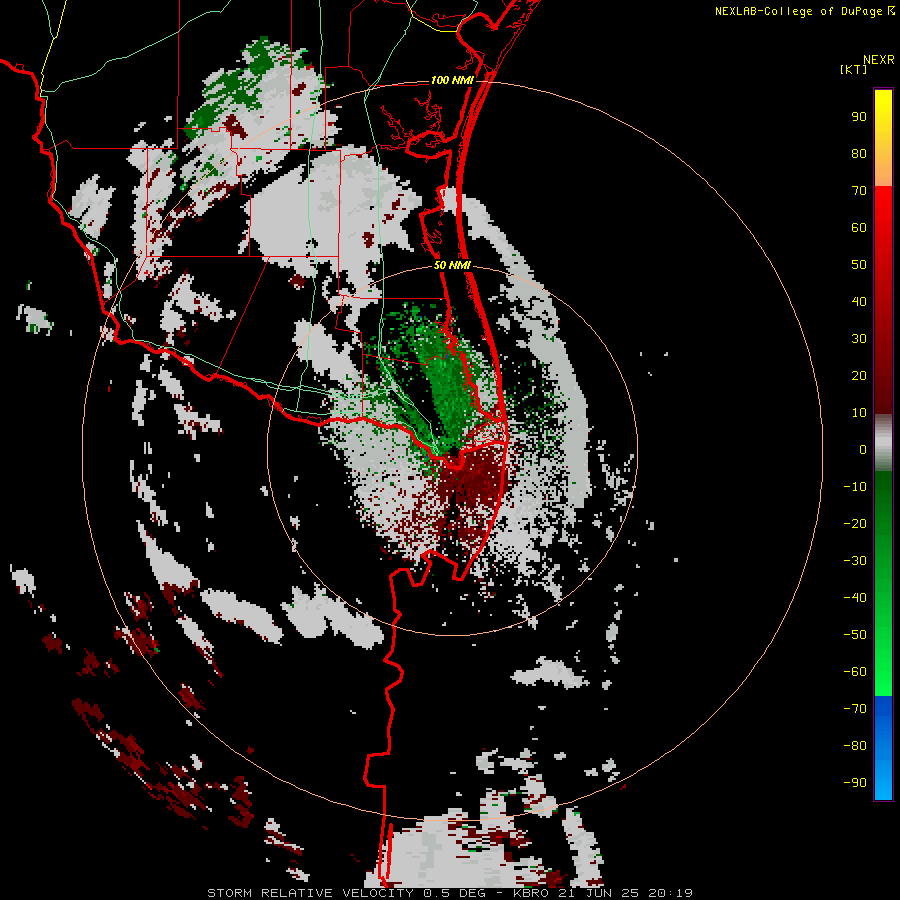
Task: Click the Storm Relative Velocity caption at bottom
Action: coord(449,893)
